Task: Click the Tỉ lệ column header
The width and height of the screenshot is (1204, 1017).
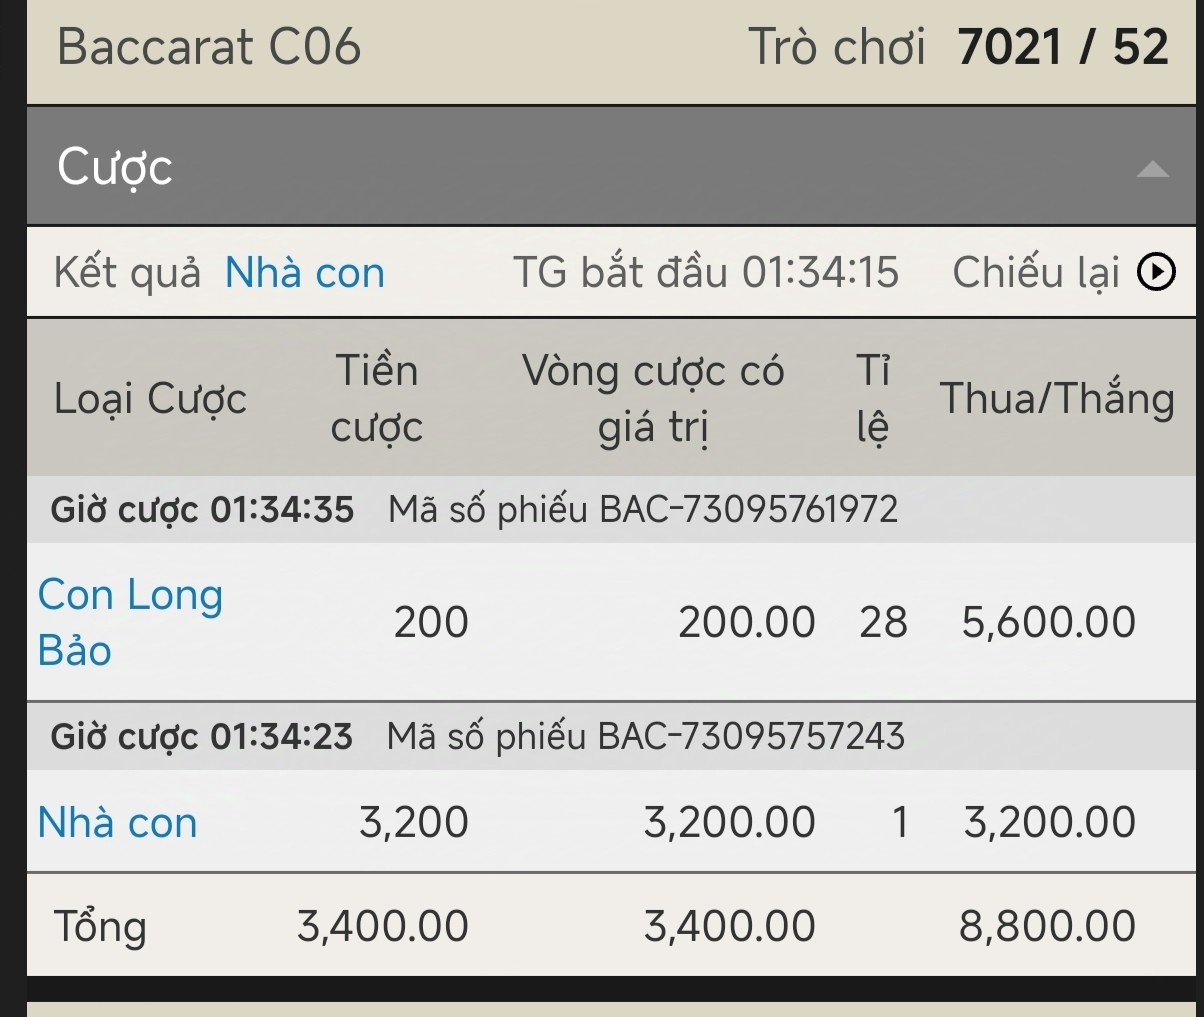Action: [x=872, y=399]
